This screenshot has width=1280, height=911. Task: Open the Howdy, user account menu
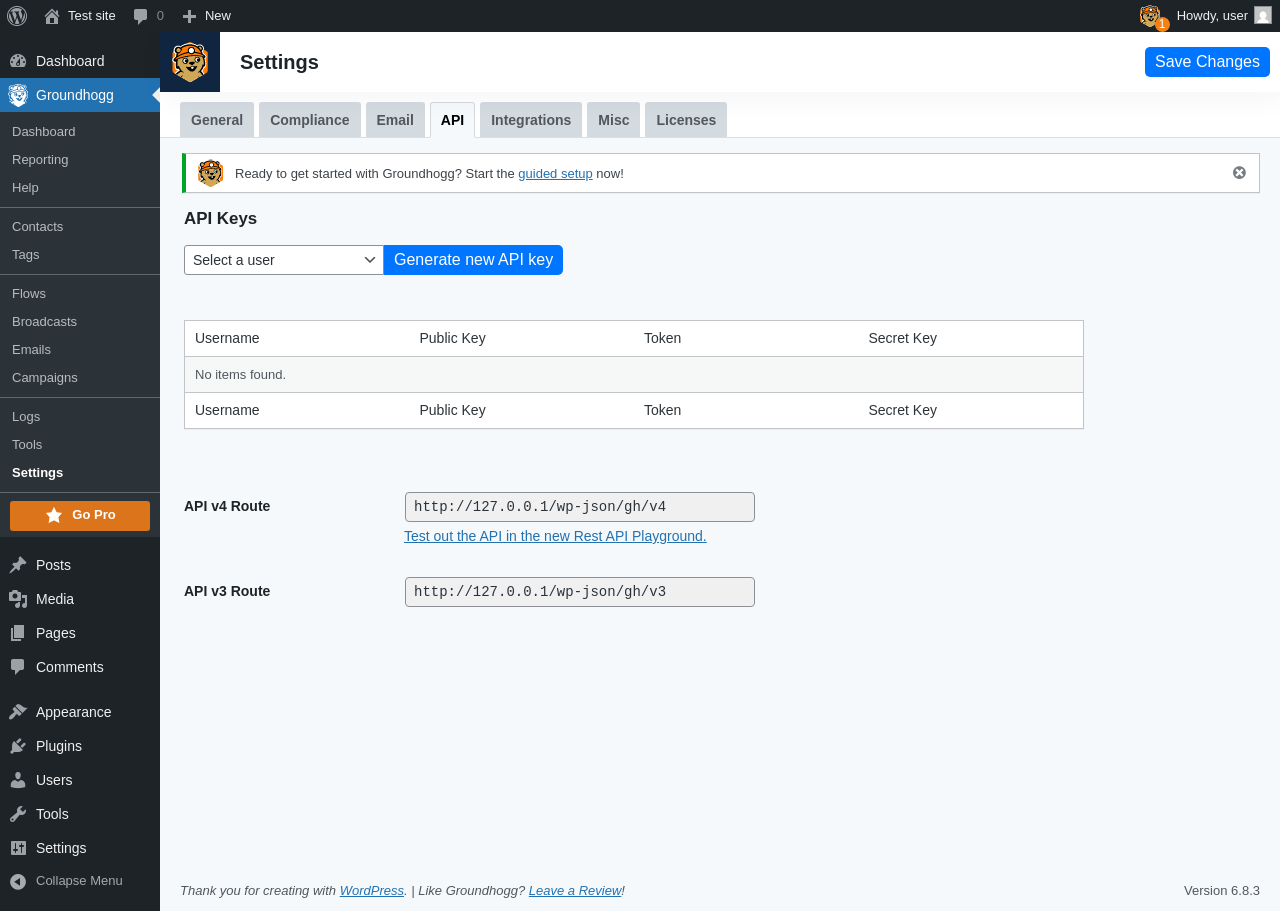pos(1222,16)
